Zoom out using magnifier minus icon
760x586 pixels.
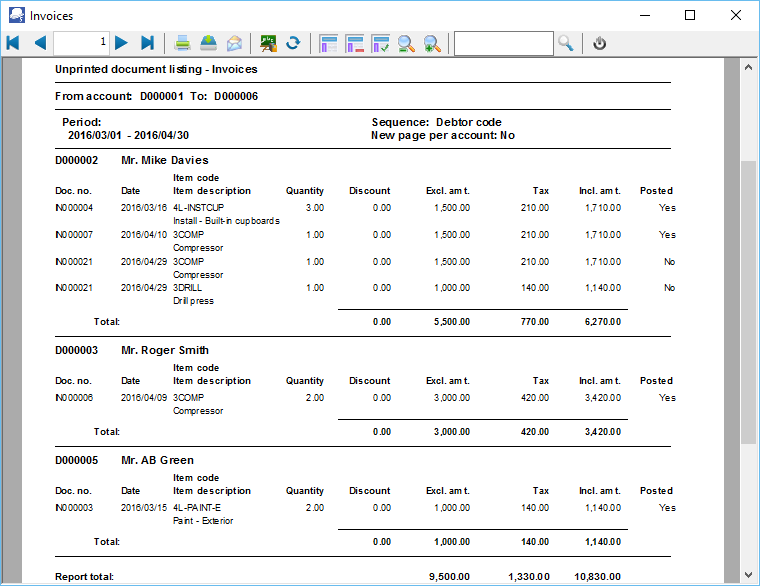[x=407, y=43]
